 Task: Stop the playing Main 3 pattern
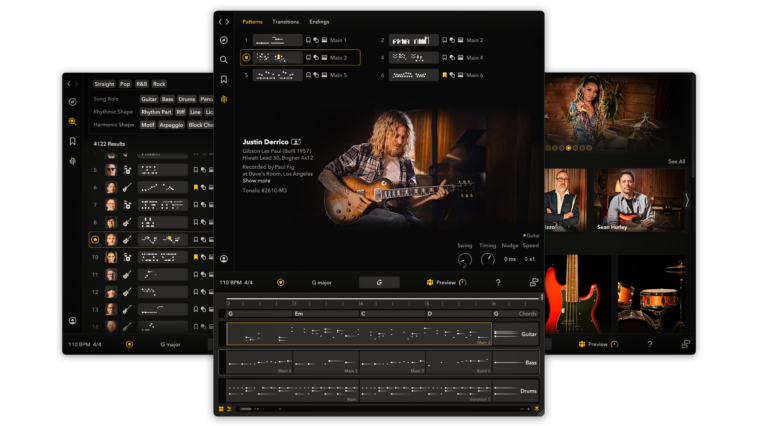[246, 58]
